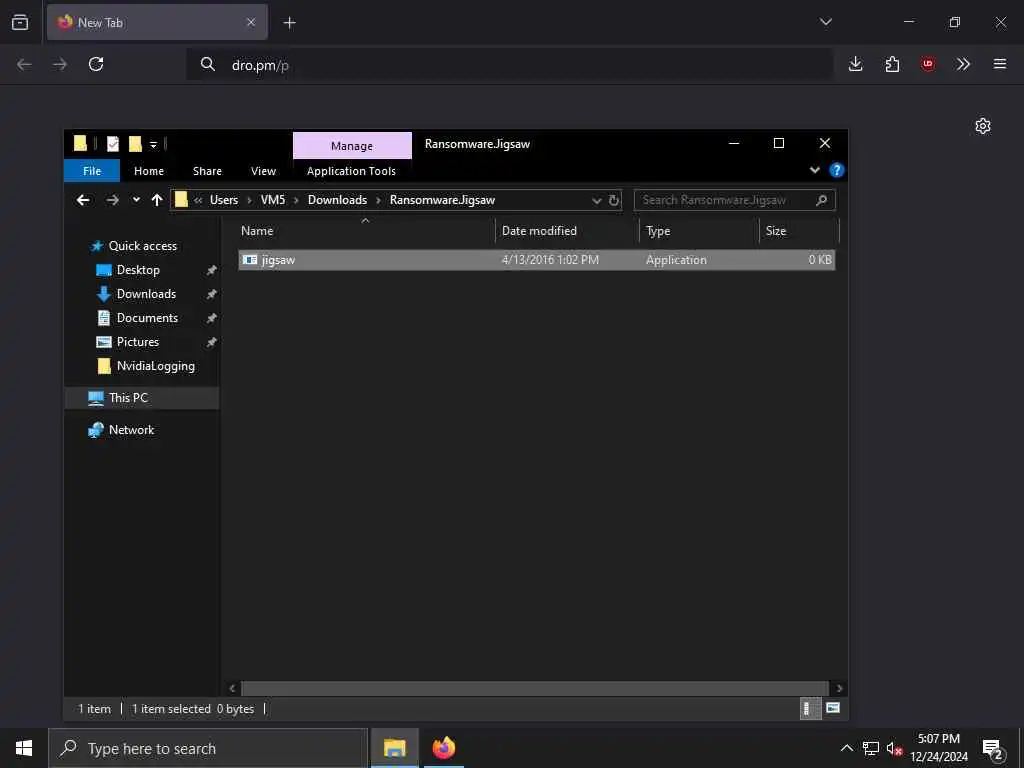1024x768 pixels.
Task: Open recent locations dropdown arrow
Action: click(x=136, y=200)
